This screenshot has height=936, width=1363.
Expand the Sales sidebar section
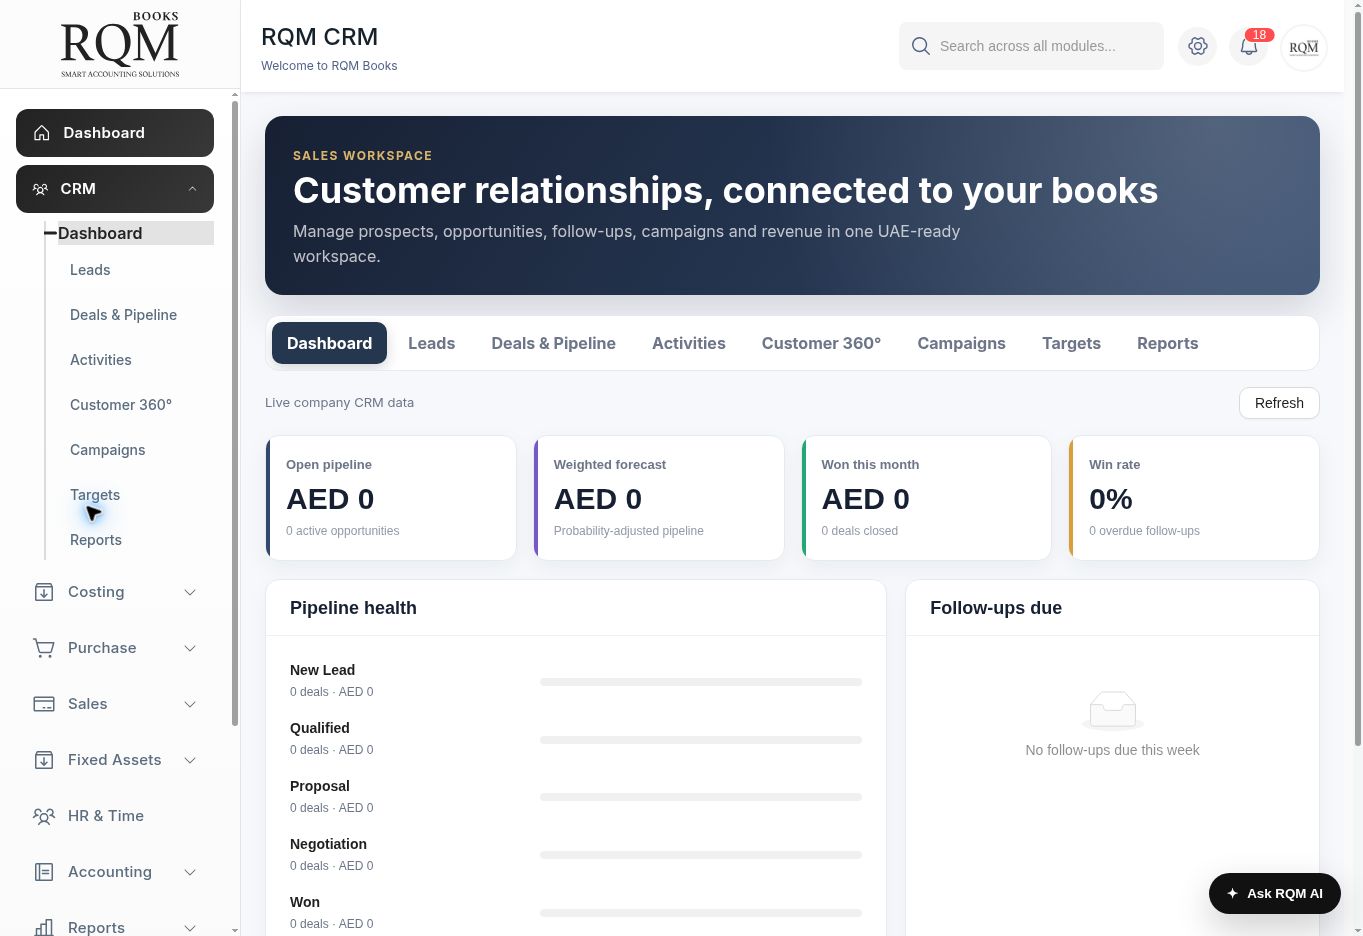(x=190, y=704)
